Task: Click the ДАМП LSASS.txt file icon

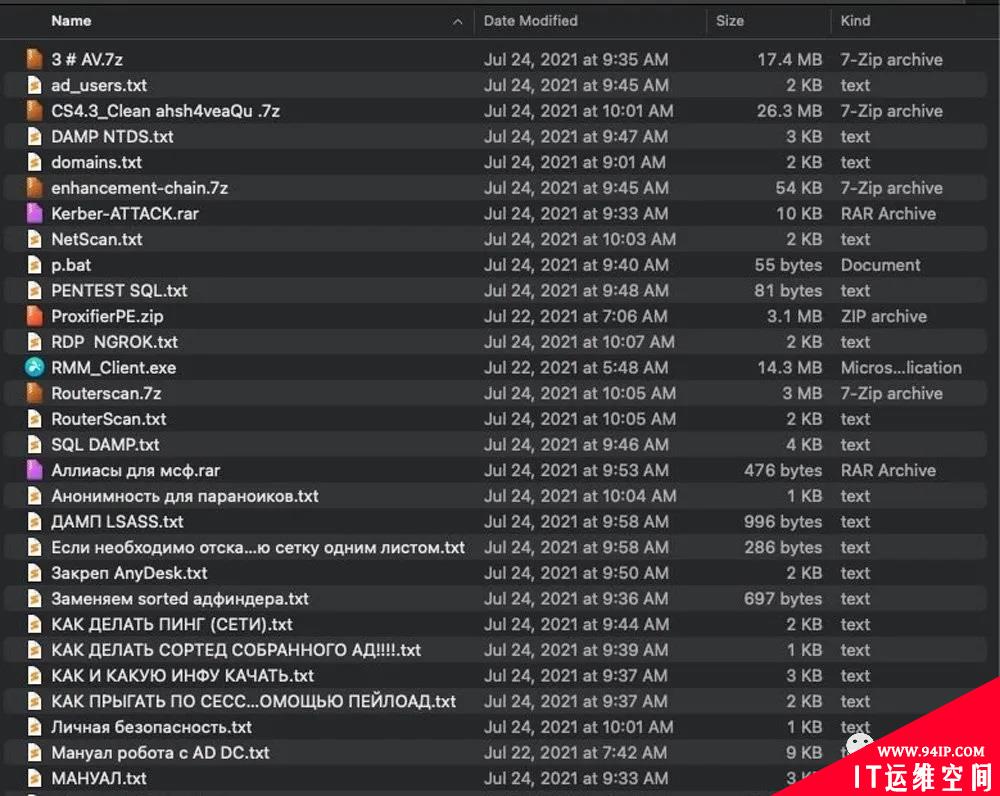Action: (x=34, y=522)
